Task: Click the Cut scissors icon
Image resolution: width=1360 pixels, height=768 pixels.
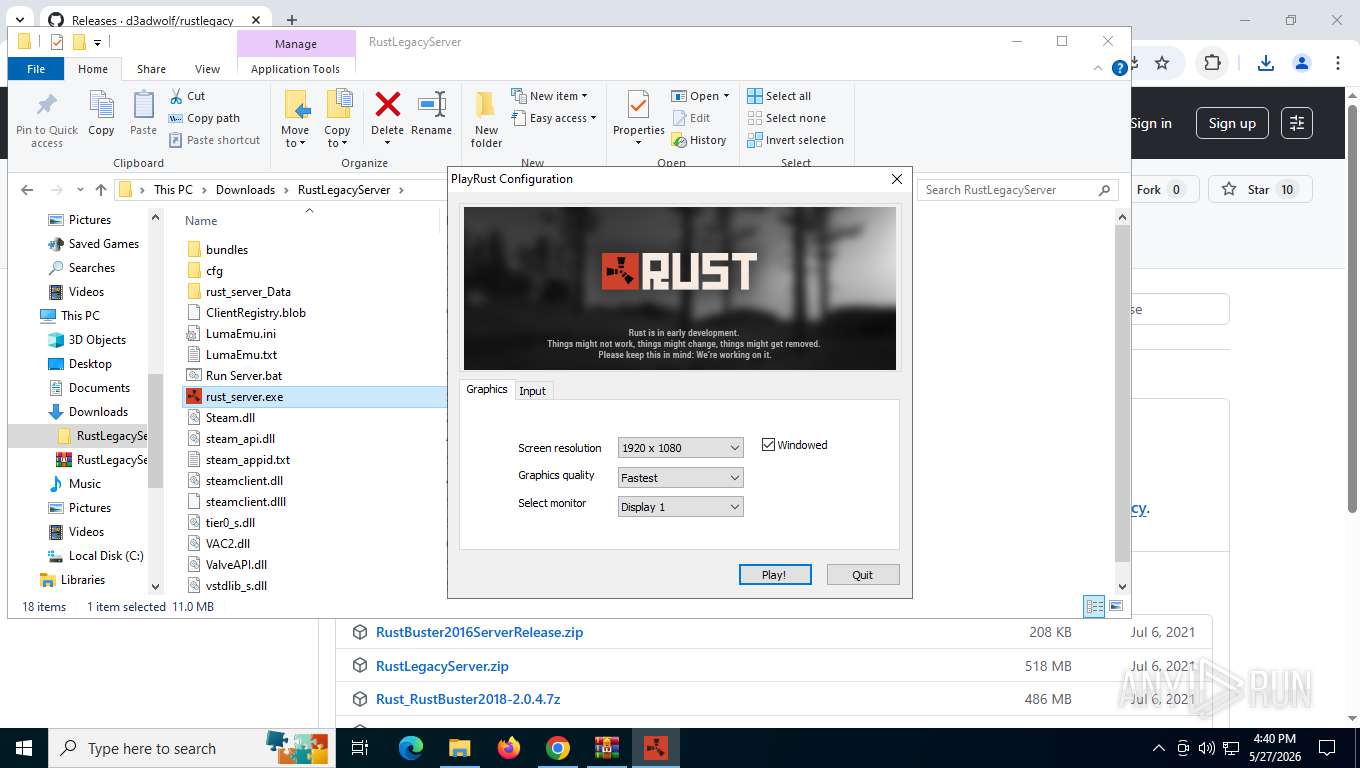Action: point(175,96)
